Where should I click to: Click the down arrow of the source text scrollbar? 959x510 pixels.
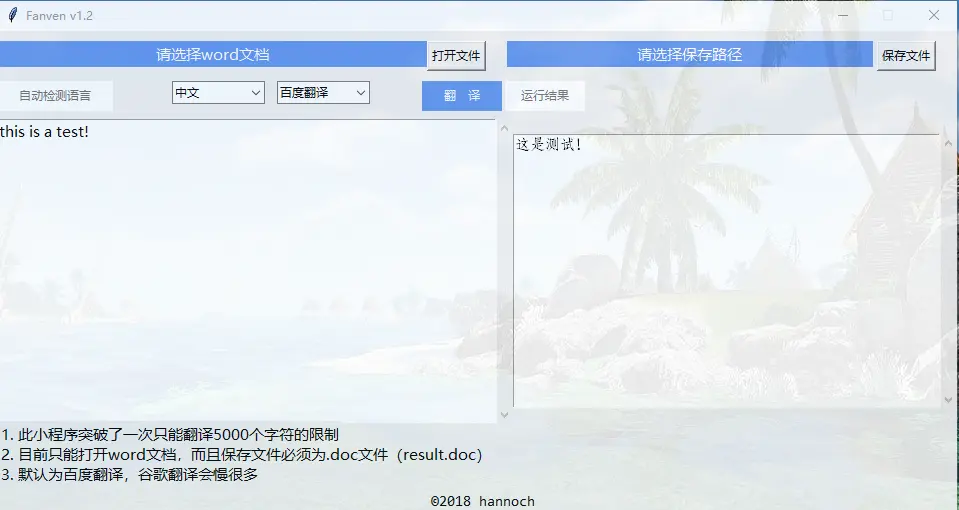pos(504,415)
